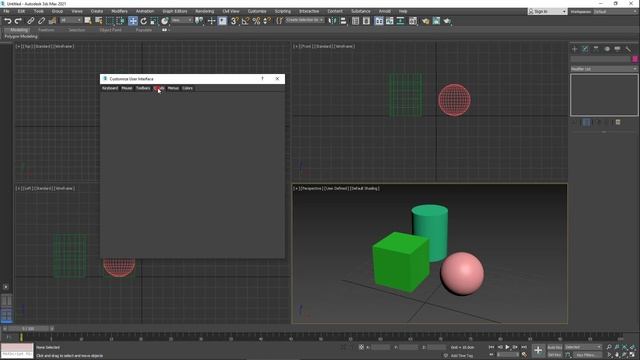The width and height of the screenshot is (640, 360).
Task: Click the Use Pivot Point Center icon
Action: [x=199, y=21]
